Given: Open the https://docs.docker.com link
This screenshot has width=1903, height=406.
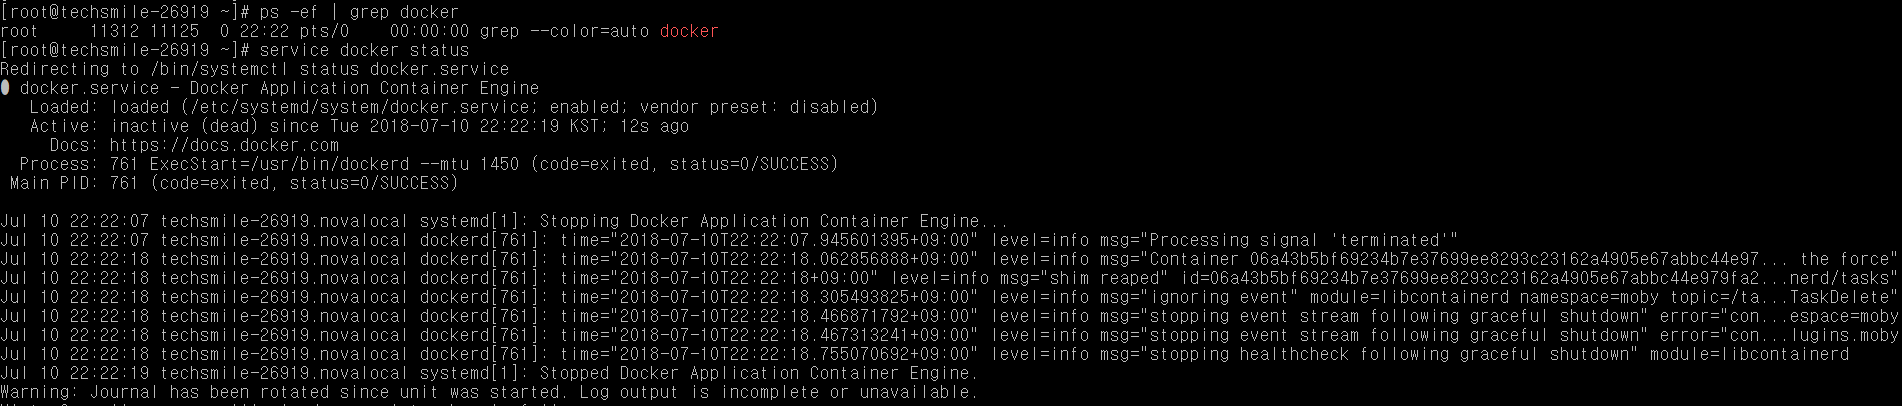Looking at the screenshot, I should tap(224, 145).
